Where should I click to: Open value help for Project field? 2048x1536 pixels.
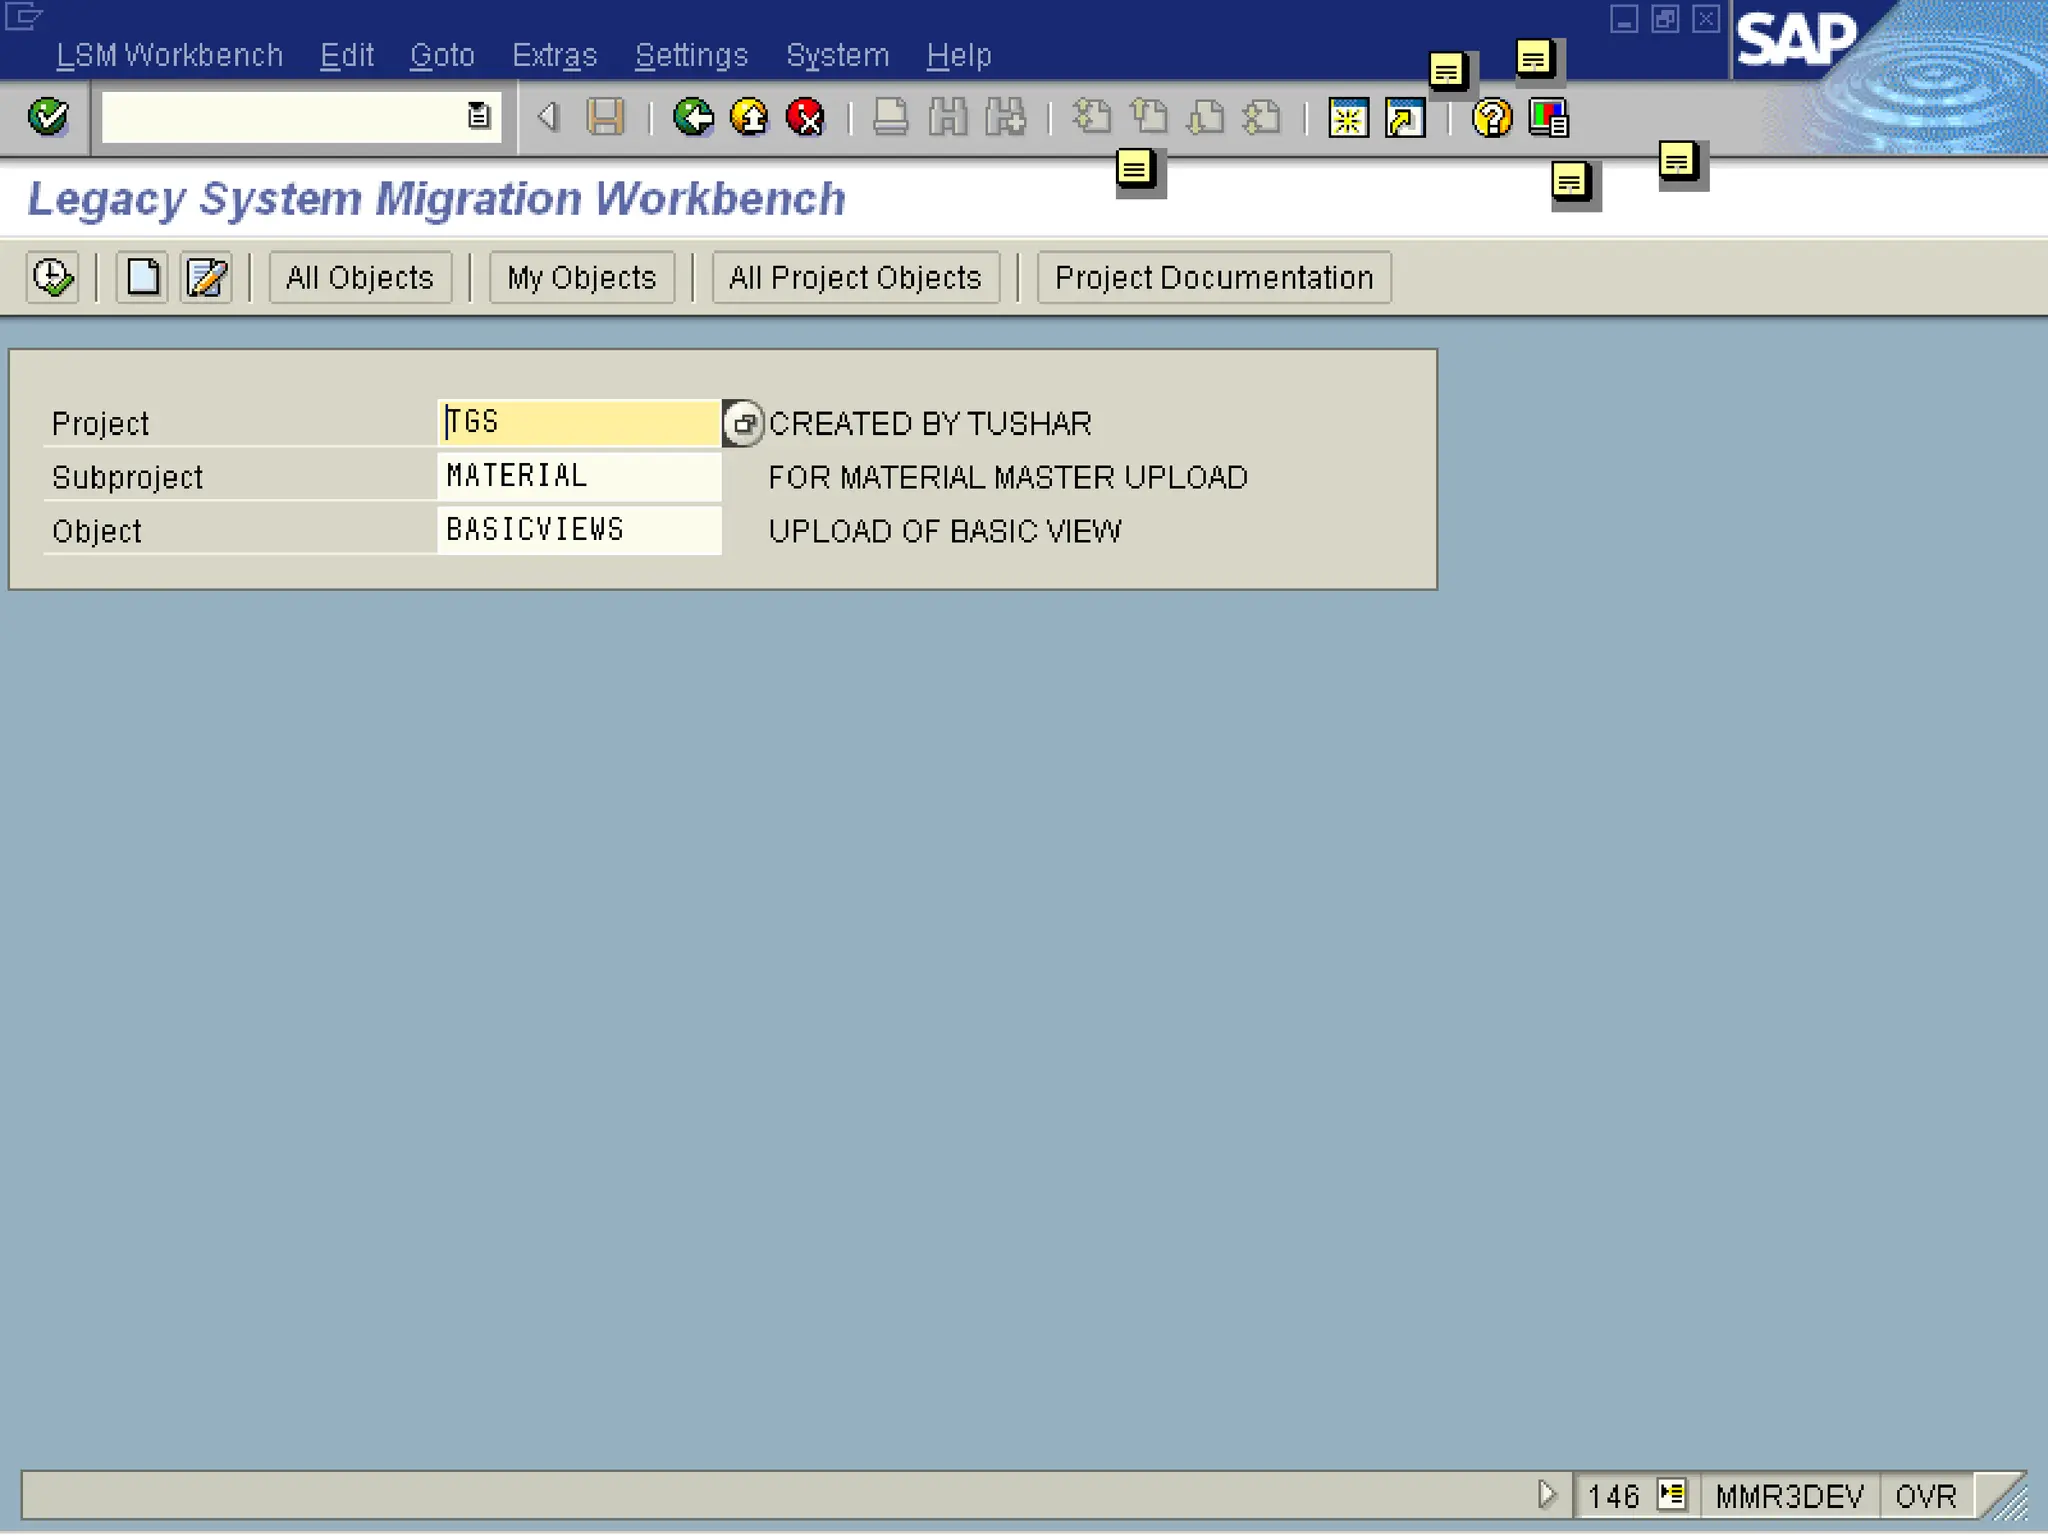[743, 424]
